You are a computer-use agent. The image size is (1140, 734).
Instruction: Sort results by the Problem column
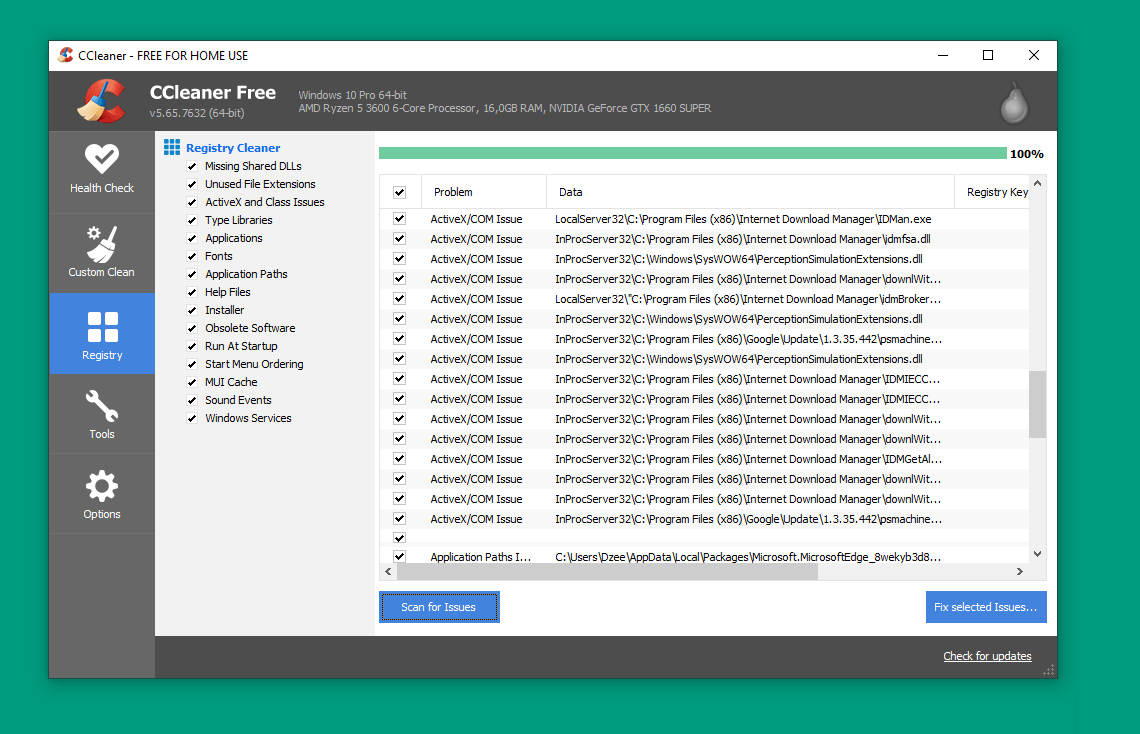coord(483,192)
